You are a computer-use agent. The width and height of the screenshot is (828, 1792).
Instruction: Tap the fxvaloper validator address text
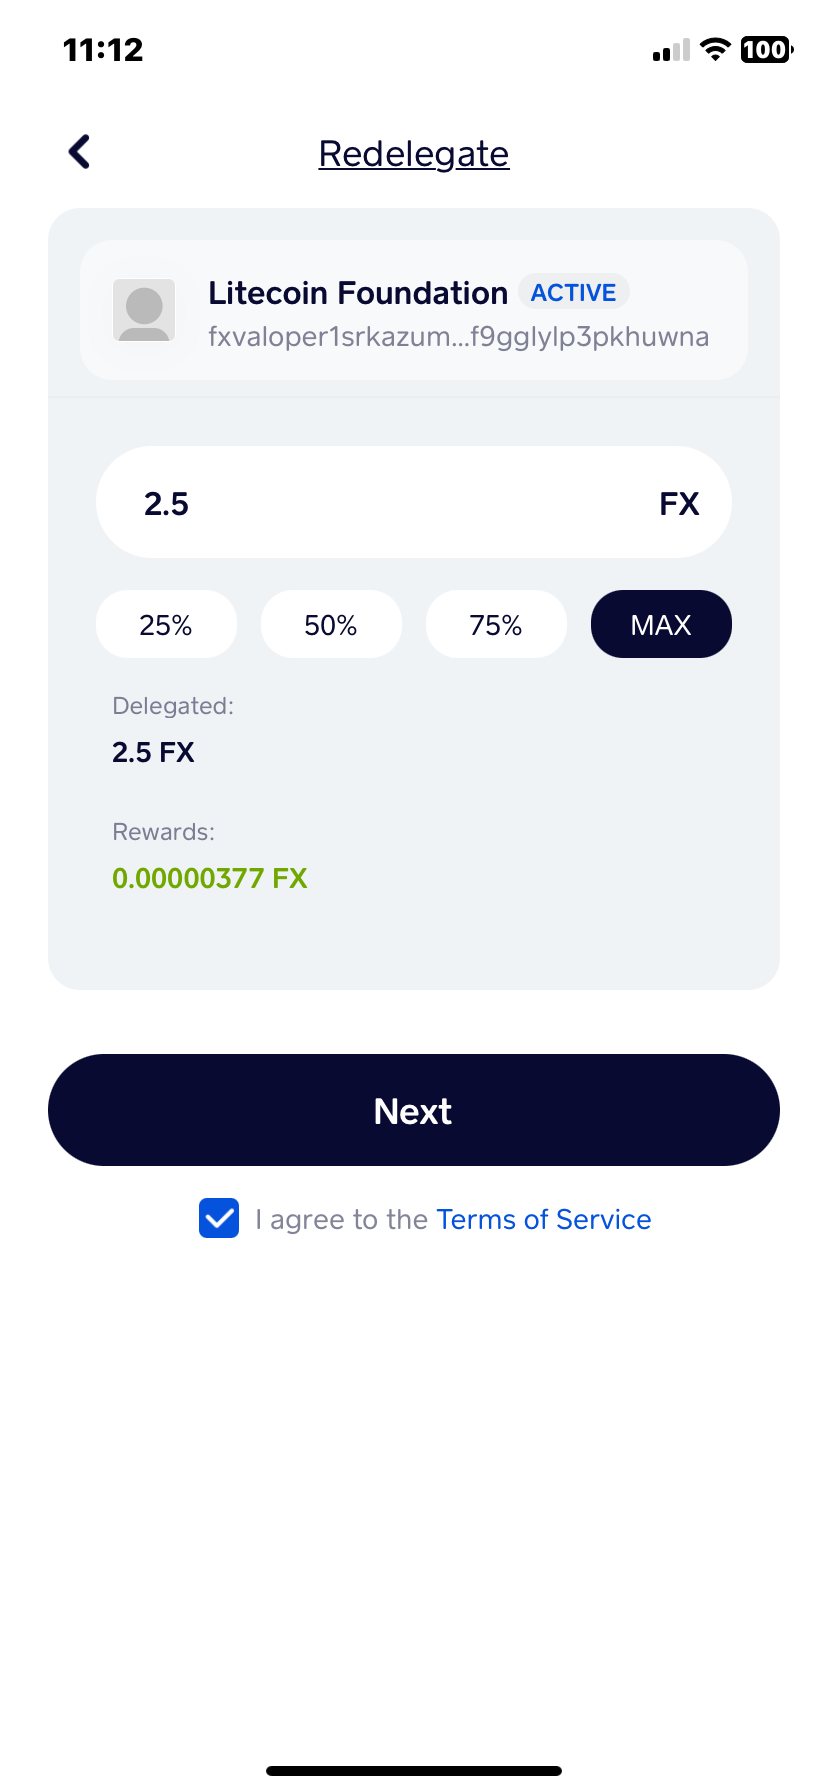tap(458, 337)
